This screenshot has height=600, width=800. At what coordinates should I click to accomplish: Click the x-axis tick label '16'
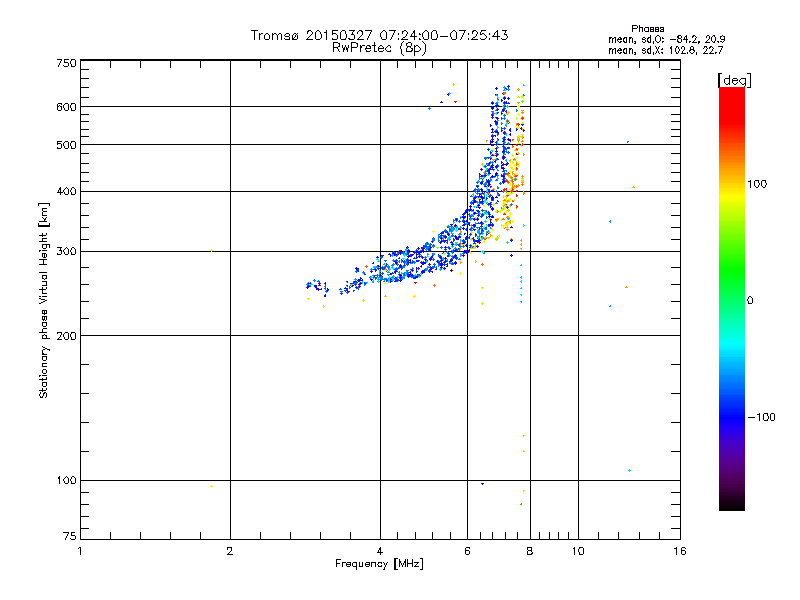pos(680,551)
